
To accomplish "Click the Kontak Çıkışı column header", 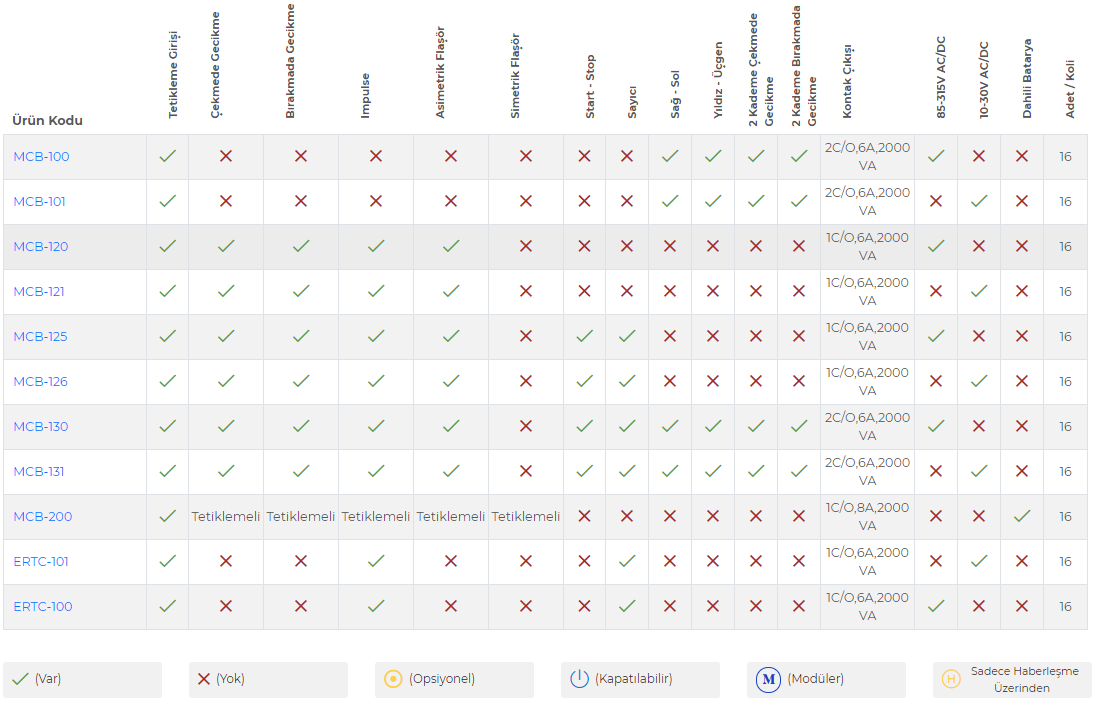I will [848, 82].
